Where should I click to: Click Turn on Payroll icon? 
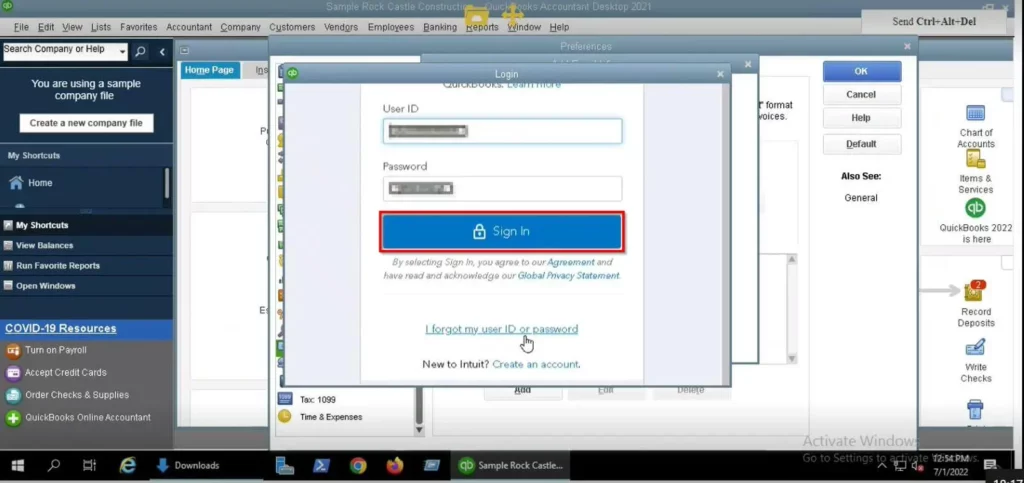[x=13, y=351]
